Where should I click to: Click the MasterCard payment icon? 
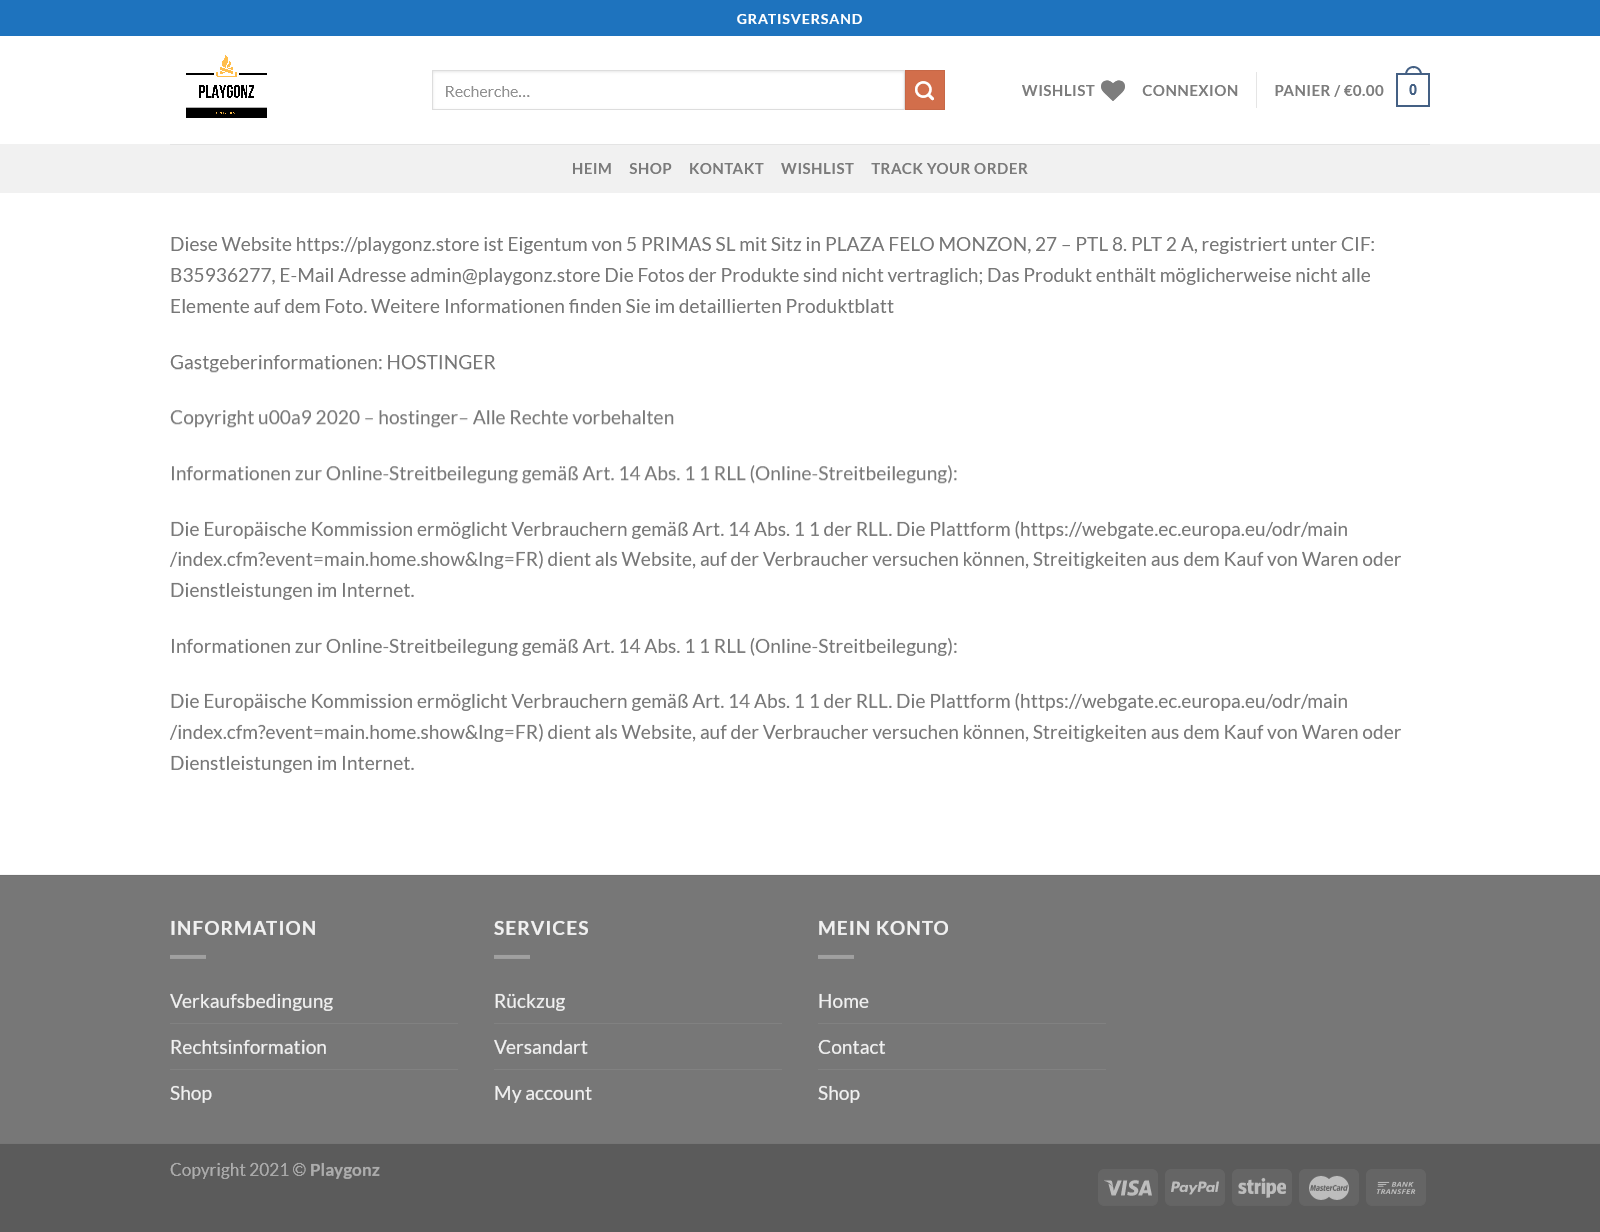1329,1187
